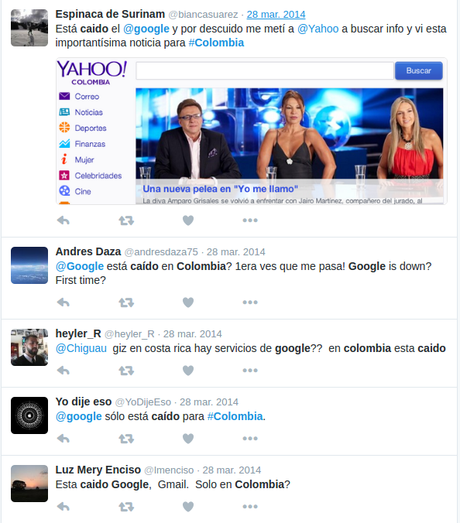Open the #Colombia hashtag in first tweet
460x523 pixels.
tap(216, 43)
